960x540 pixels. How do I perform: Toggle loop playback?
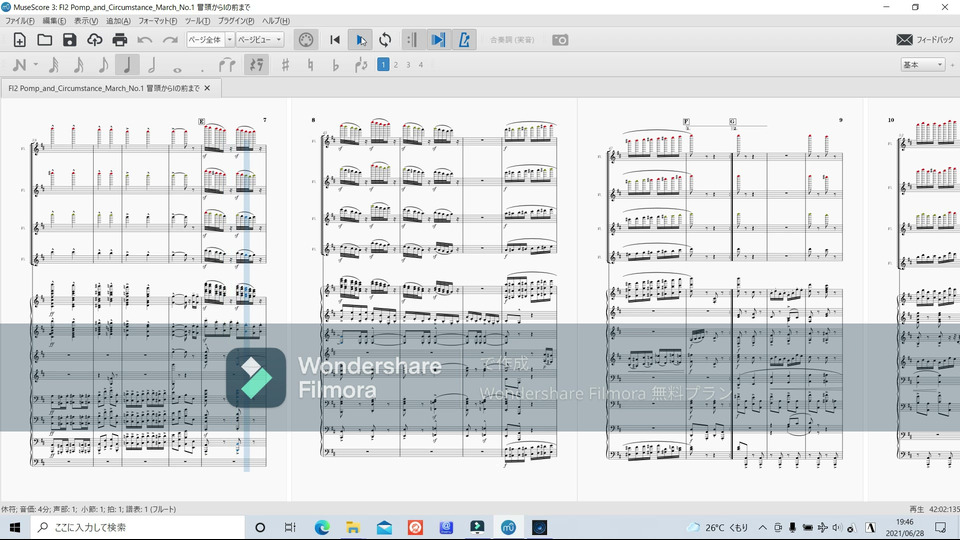pyautogui.click(x=385, y=40)
